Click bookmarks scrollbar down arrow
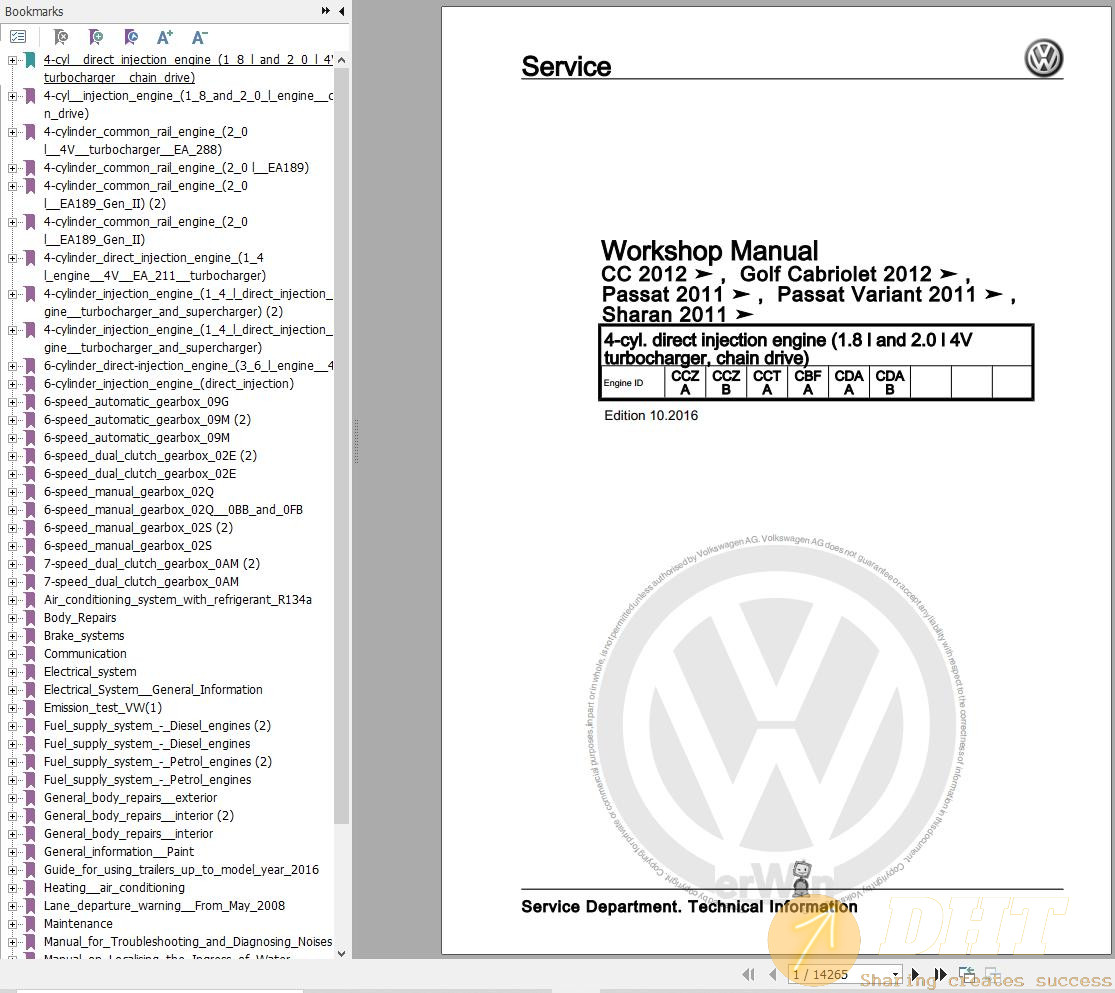 tap(341, 953)
